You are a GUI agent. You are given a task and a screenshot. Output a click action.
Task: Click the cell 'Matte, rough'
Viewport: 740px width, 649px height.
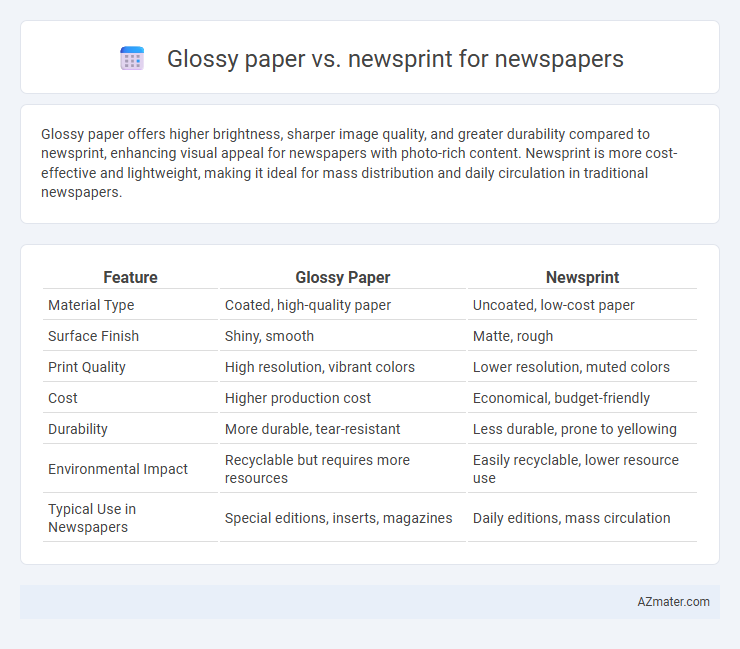pyautogui.click(x=513, y=336)
